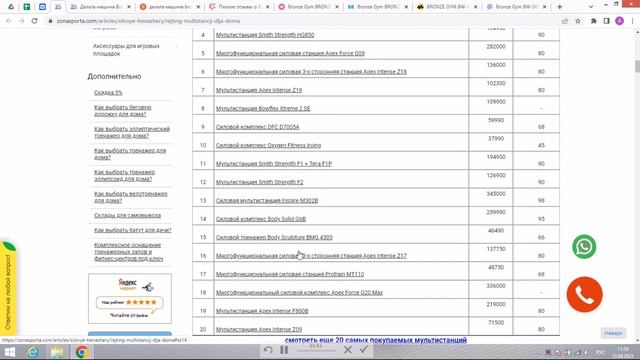640x360 pixels.
Task: Click 'смотреть еще 20 самых покупаемых мультистанций'
Action: [x=376, y=340]
